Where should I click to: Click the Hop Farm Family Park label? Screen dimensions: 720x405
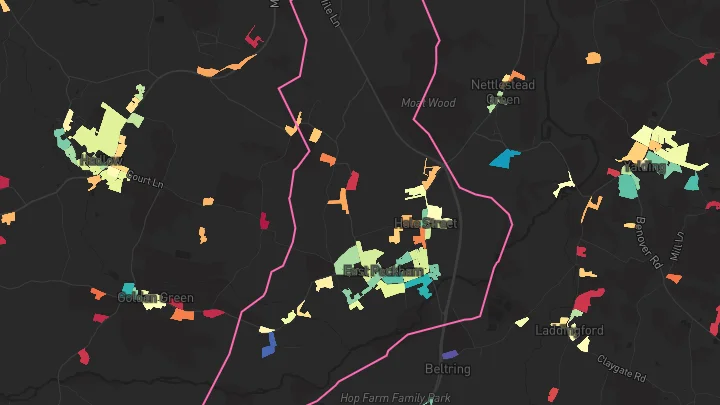coord(395,398)
